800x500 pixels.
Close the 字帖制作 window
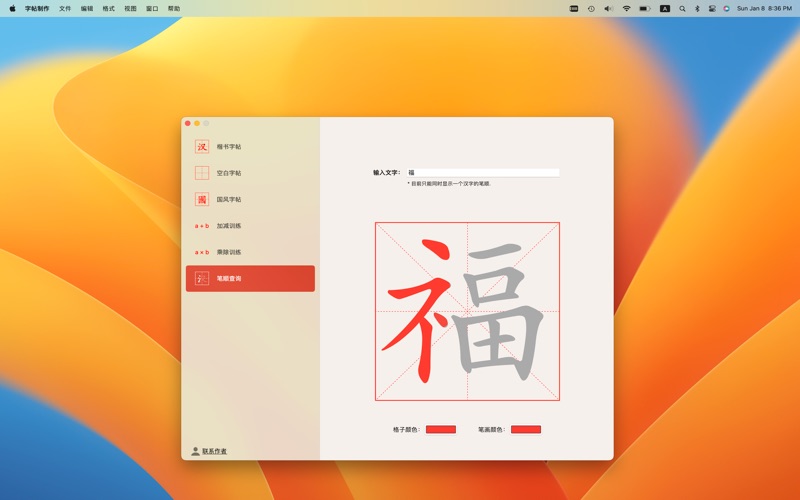point(188,123)
